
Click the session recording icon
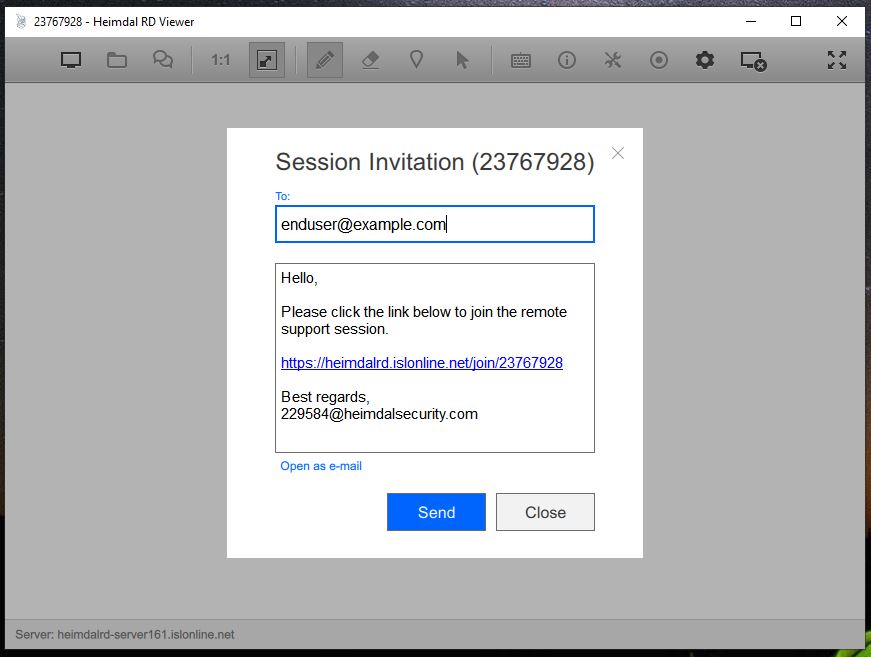[x=659, y=60]
